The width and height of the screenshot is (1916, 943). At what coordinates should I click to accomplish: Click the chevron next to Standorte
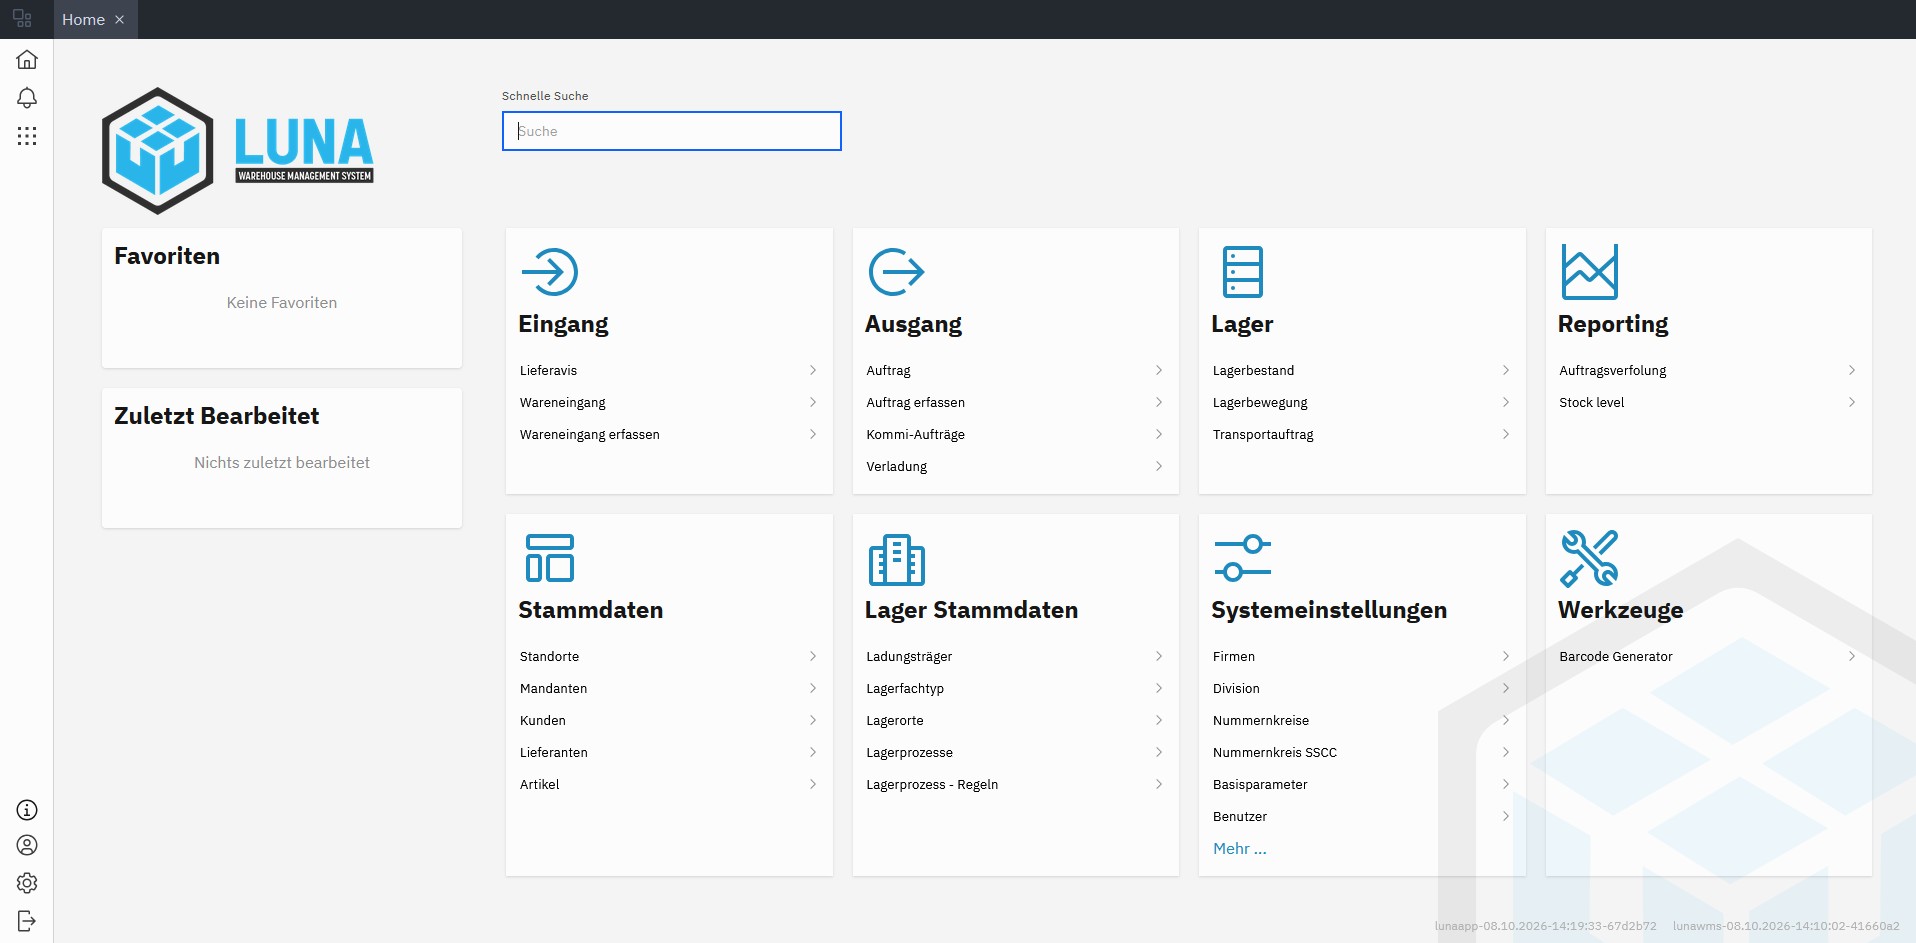pyautogui.click(x=813, y=656)
